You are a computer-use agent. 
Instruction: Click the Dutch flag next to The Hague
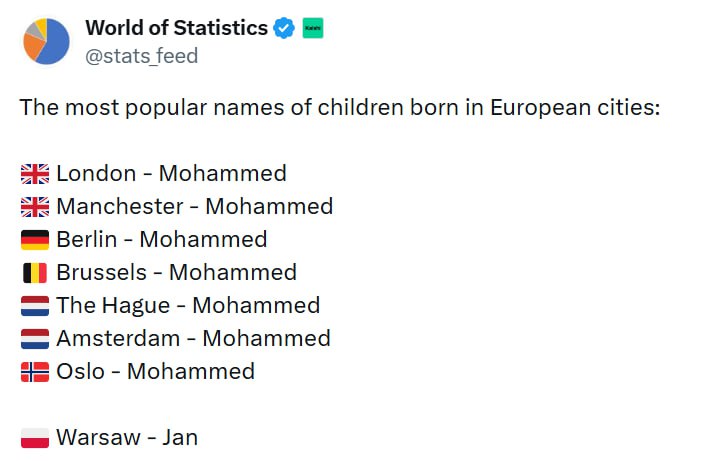[x=34, y=306]
